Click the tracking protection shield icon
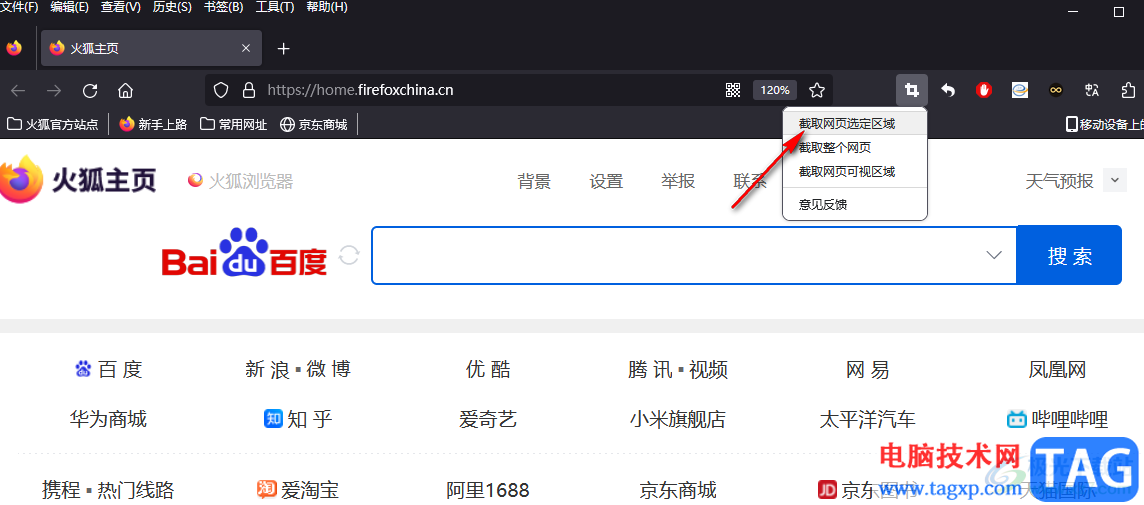1144x505 pixels. tap(221, 90)
